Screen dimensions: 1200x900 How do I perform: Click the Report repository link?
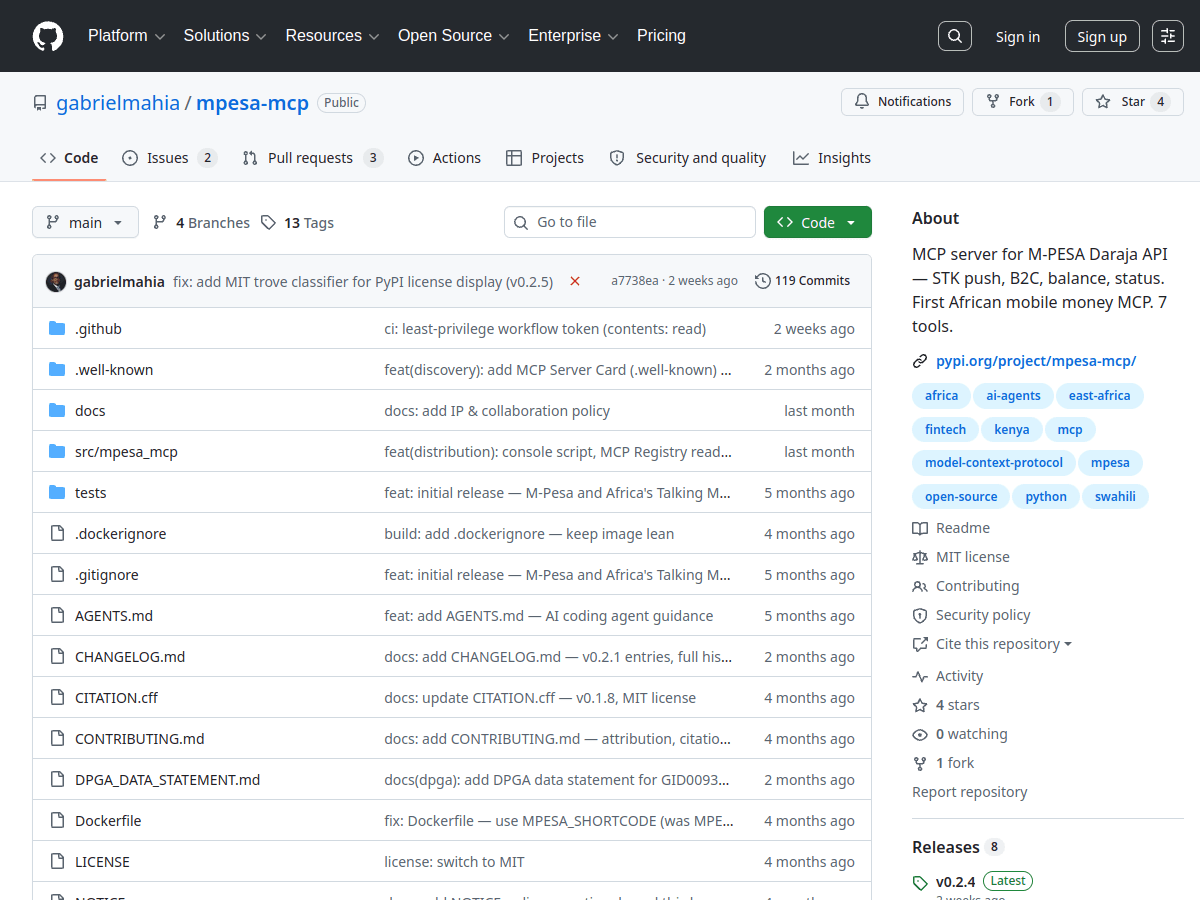coord(970,792)
